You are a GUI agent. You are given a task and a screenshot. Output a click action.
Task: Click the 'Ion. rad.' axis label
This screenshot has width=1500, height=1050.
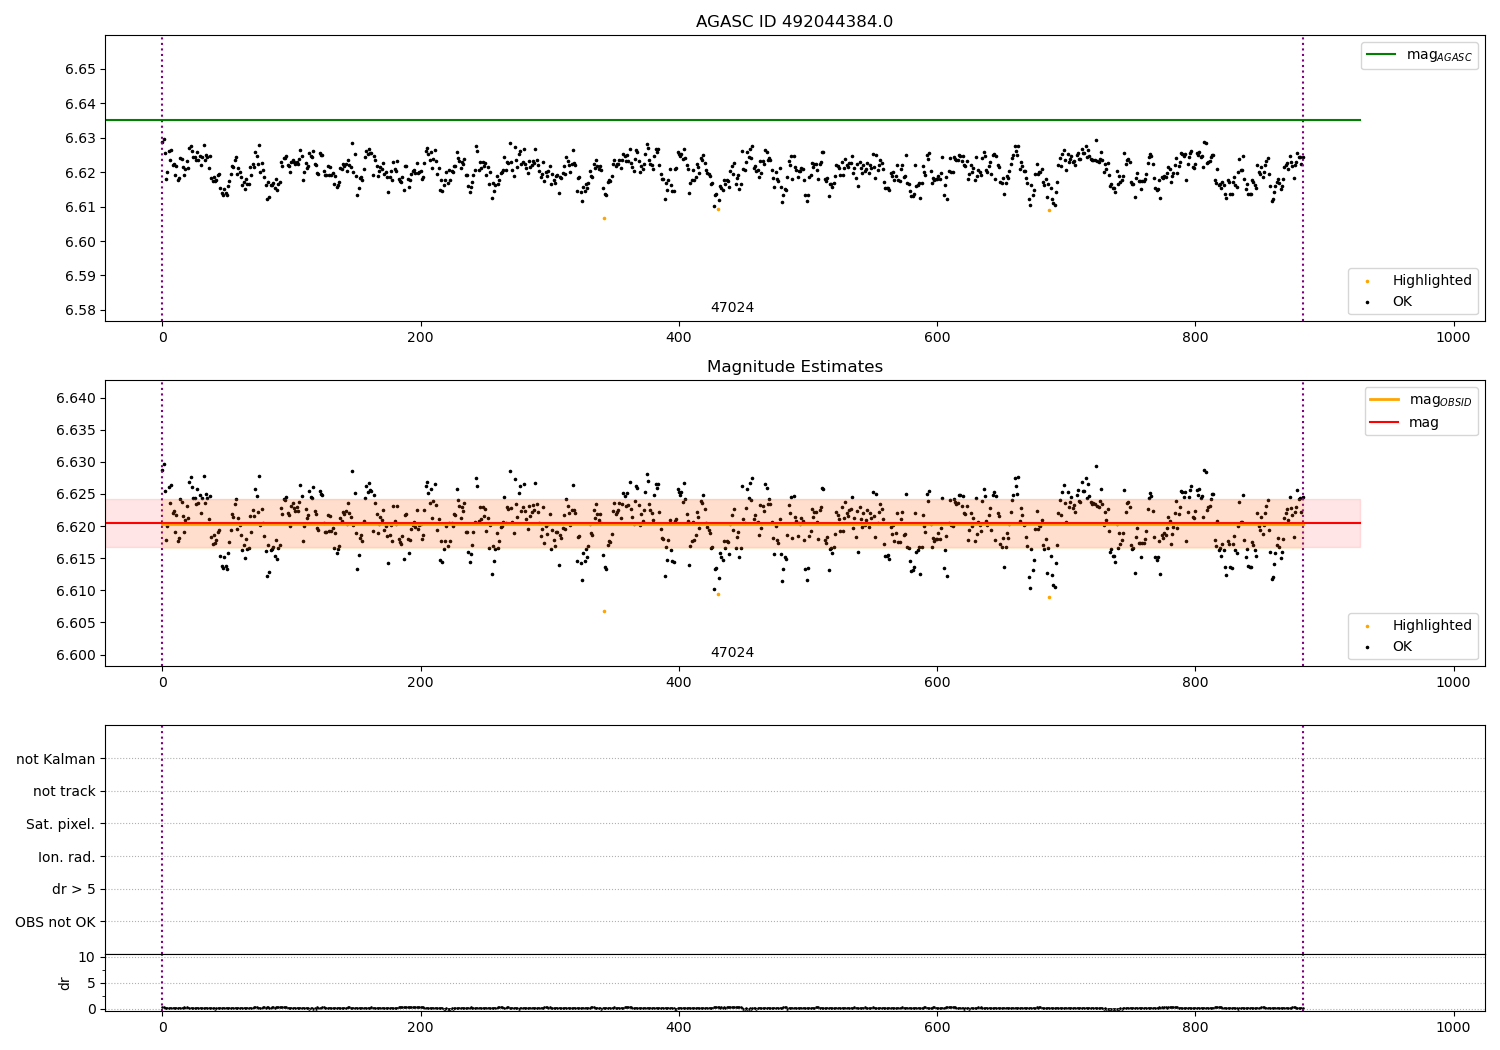tap(67, 857)
